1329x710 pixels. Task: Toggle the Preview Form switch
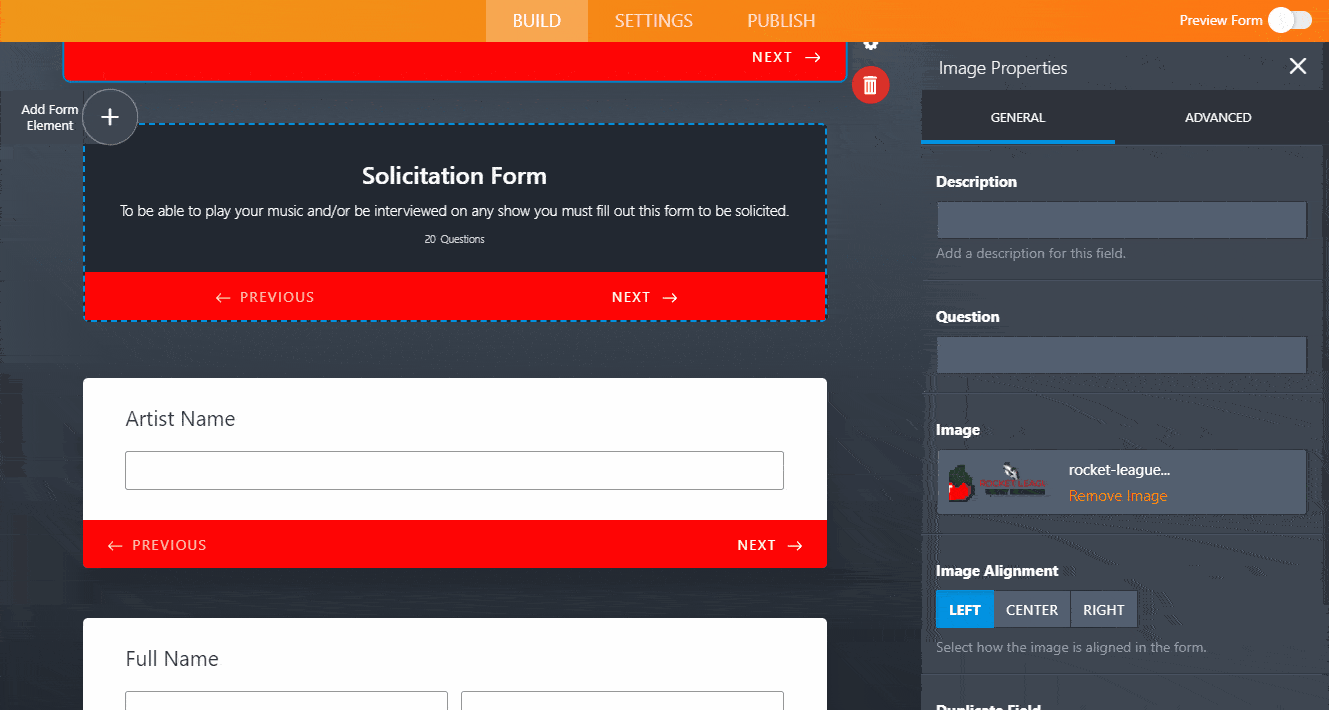tap(1290, 20)
